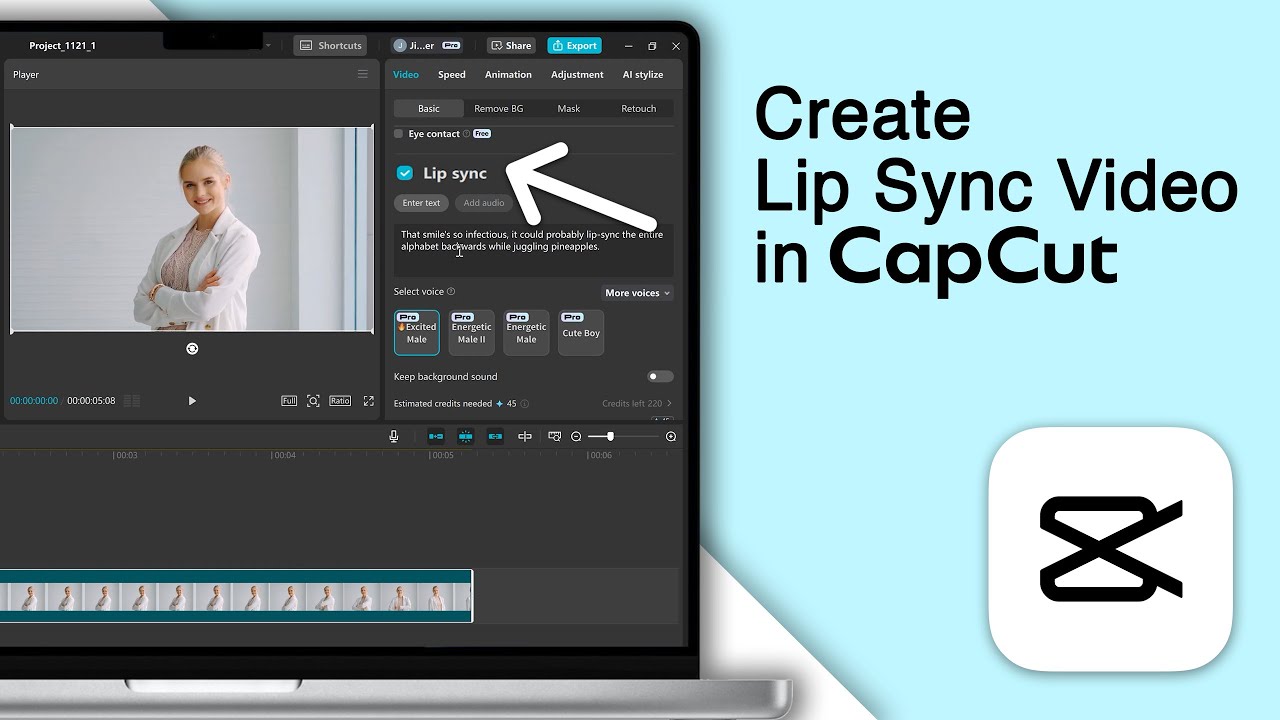The width and height of the screenshot is (1280, 720).
Task: Click the current time 00:00:00:00 readout
Action: (34, 401)
